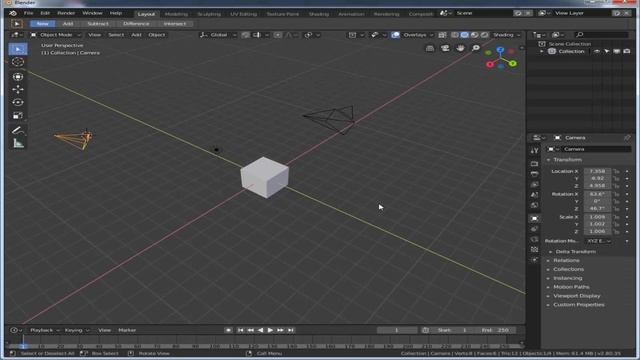Click the green Y axis gizmo ball
The height and width of the screenshot is (360, 640).
click(513, 64)
